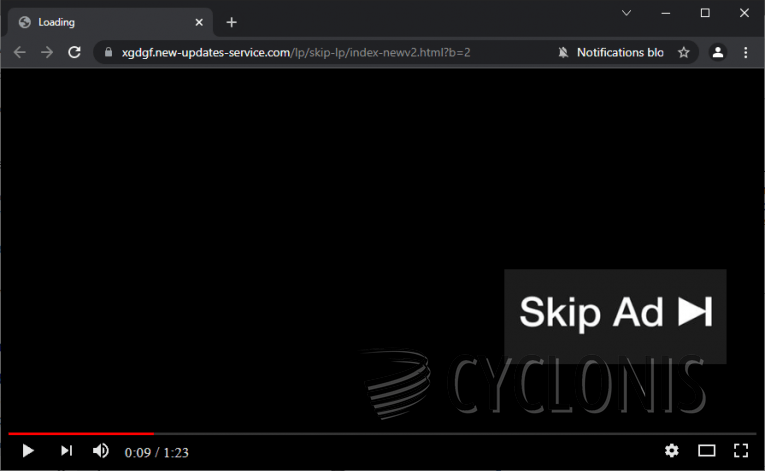
Task: Open the Chrome profile avatar icon
Action: (717, 52)
